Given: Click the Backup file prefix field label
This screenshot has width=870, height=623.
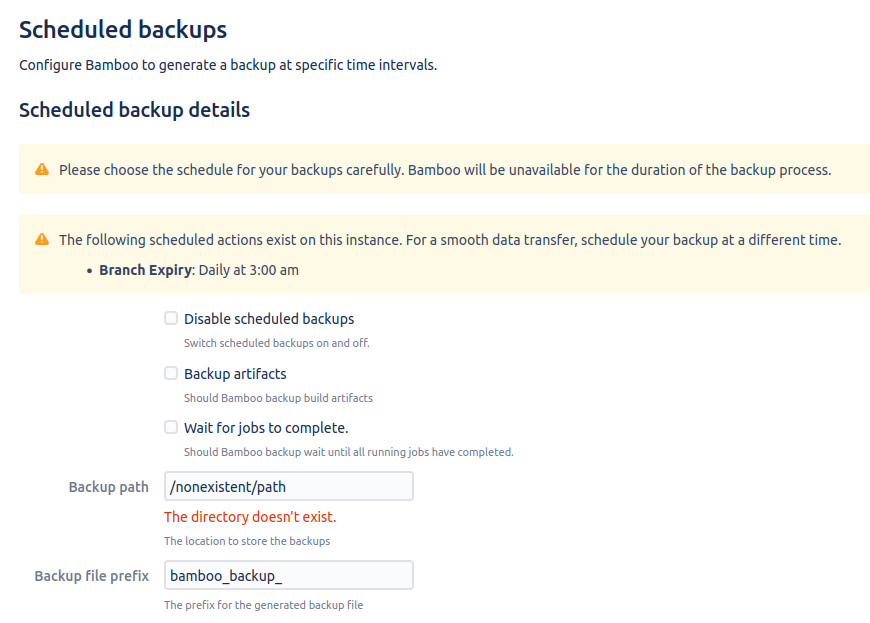Looking at the screenshot, I should tap(92, 576).
